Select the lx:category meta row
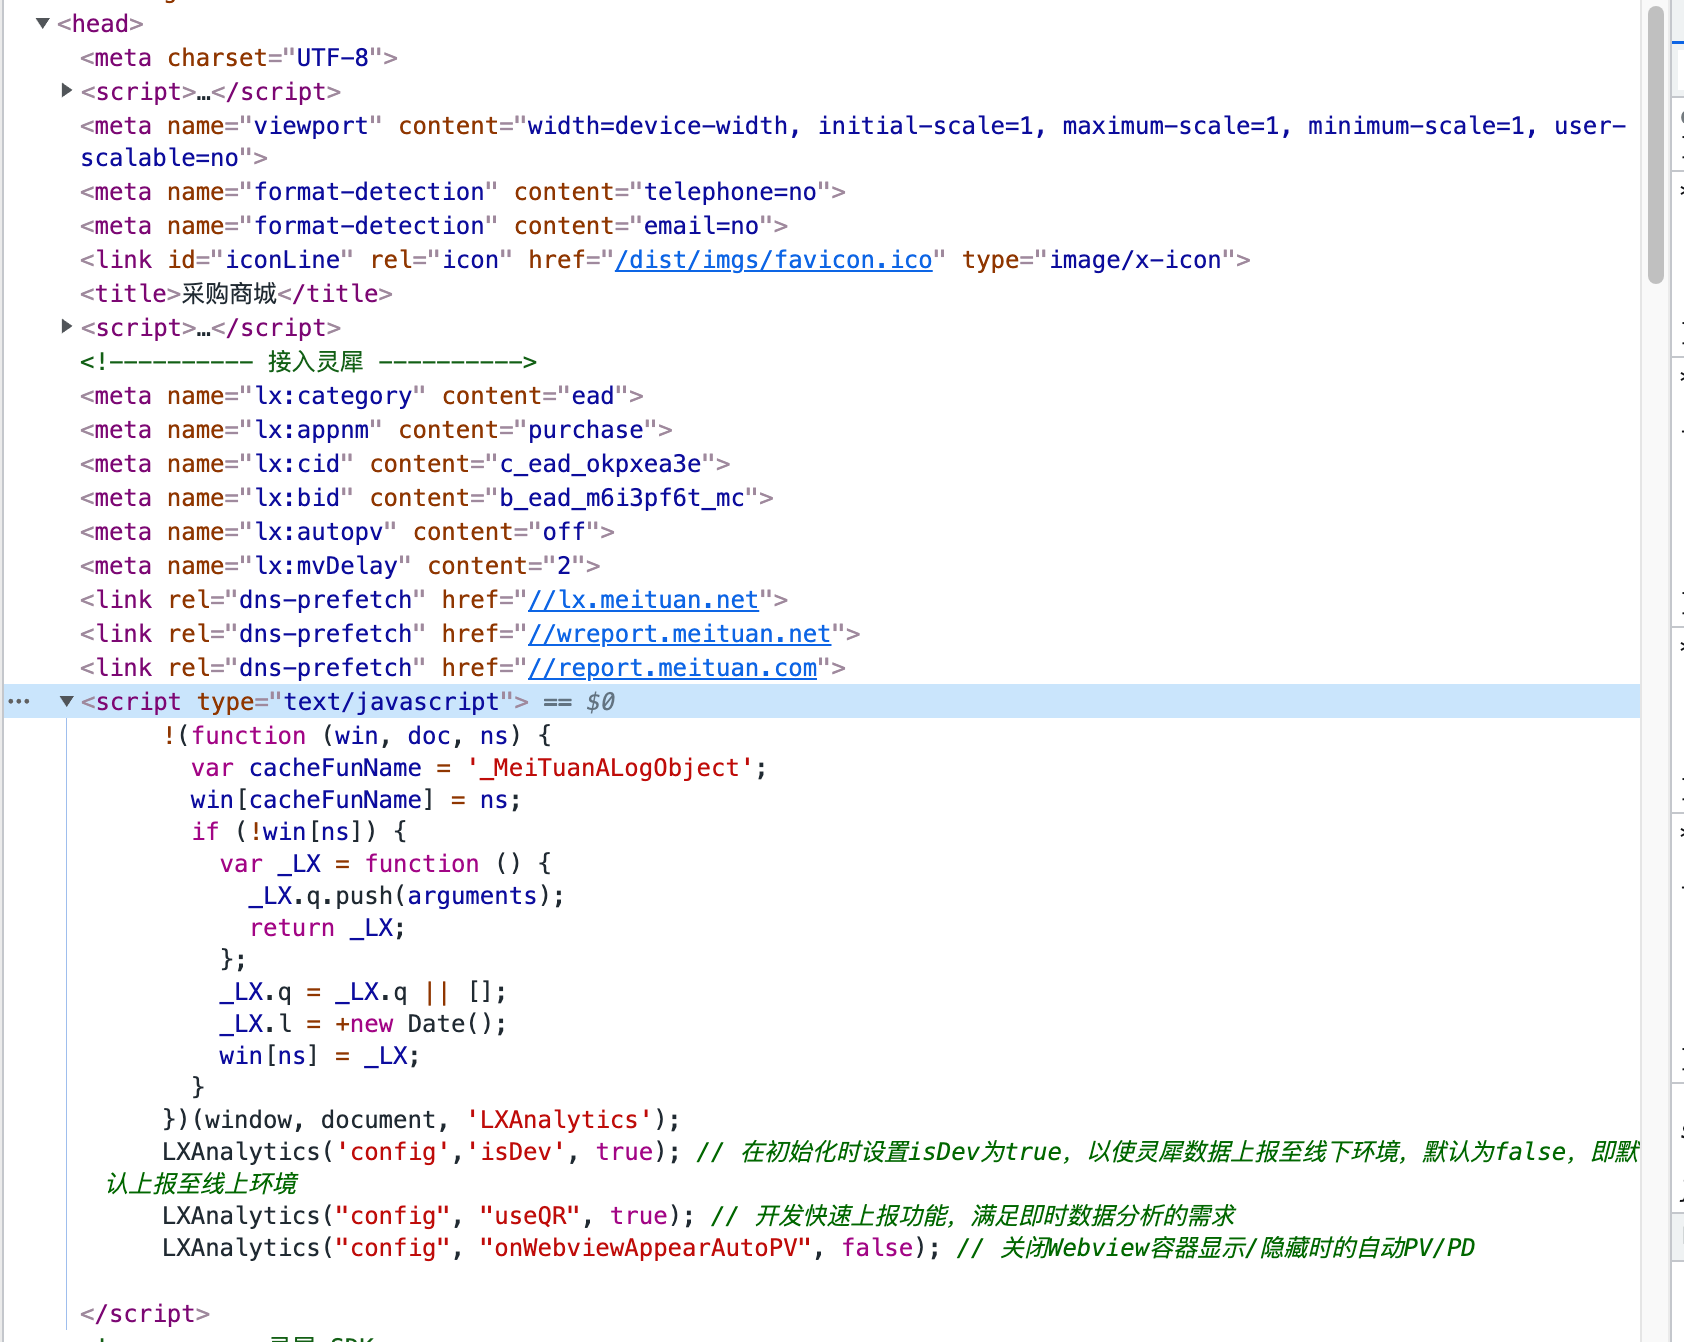The width and height of the screenshot is (1684, 1342). click(x=362, y=396)
